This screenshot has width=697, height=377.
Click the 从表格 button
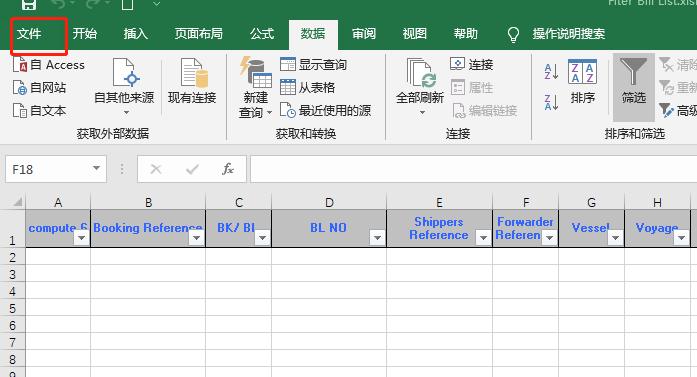pos(308,88)
